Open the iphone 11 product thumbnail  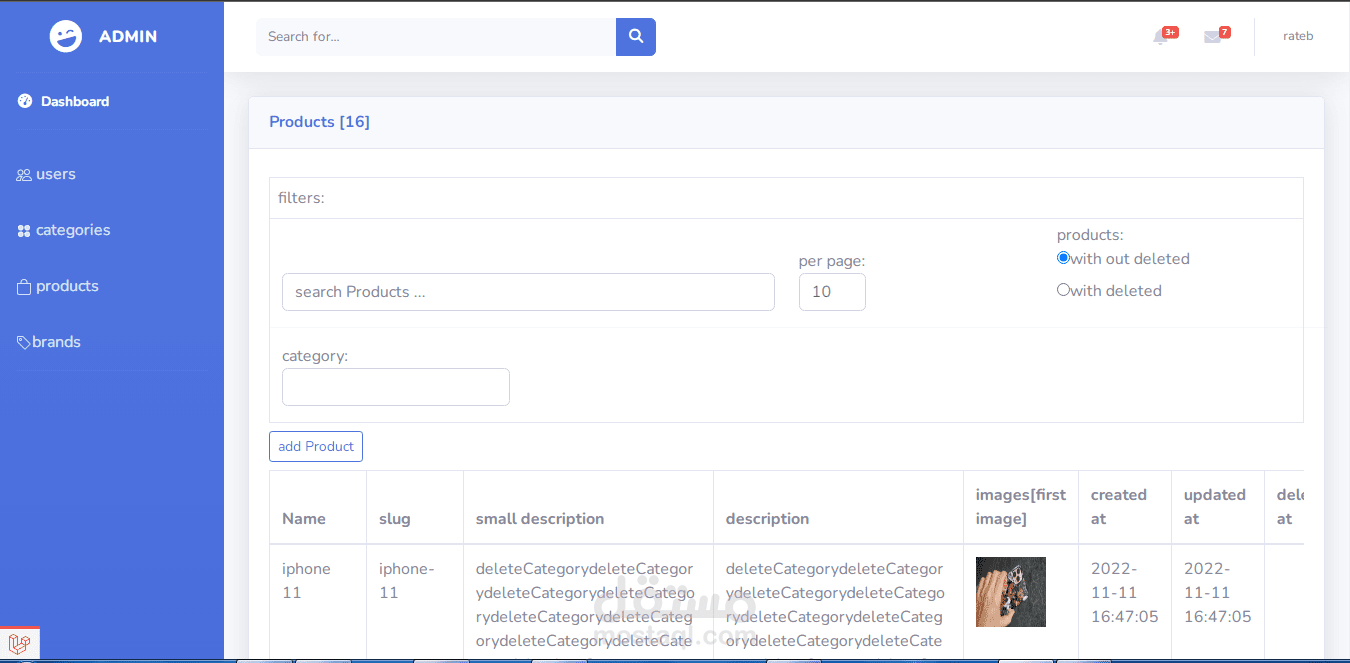coord(1011,592)
